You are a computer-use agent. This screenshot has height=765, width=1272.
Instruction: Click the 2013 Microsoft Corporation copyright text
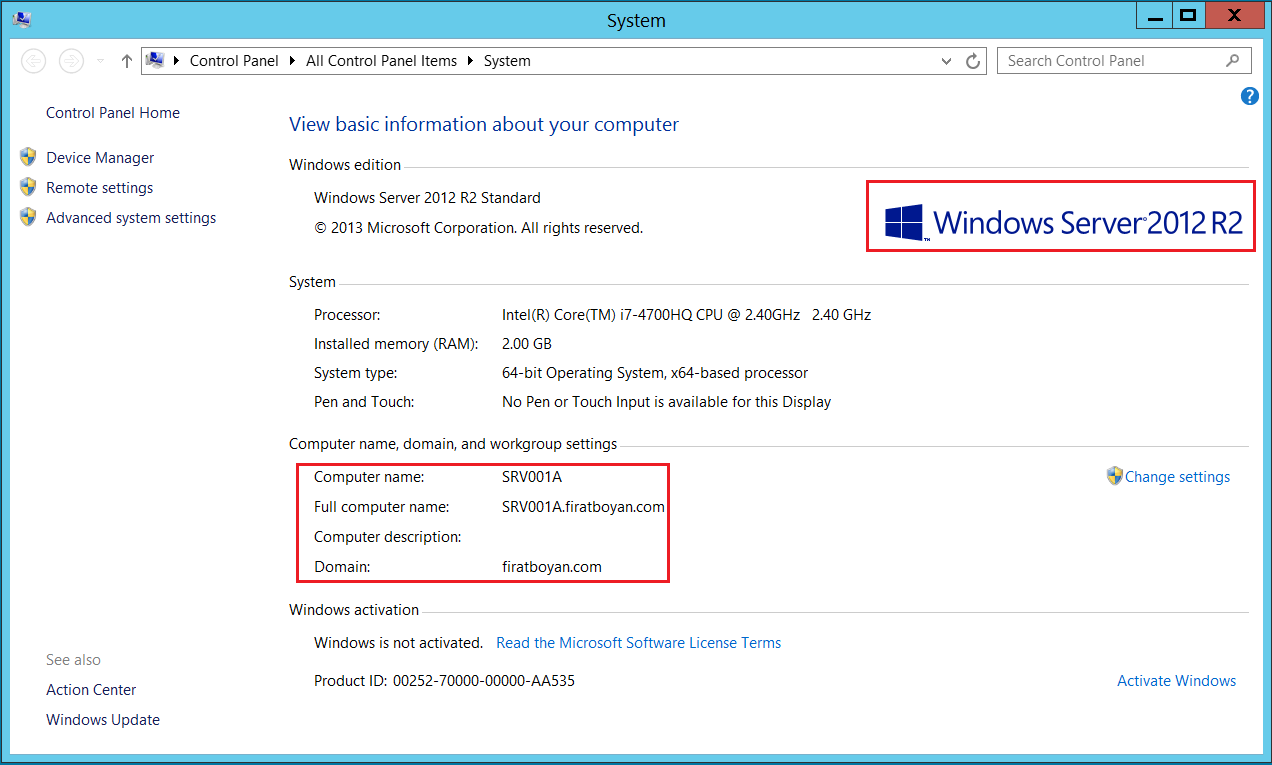coord(478,228)
